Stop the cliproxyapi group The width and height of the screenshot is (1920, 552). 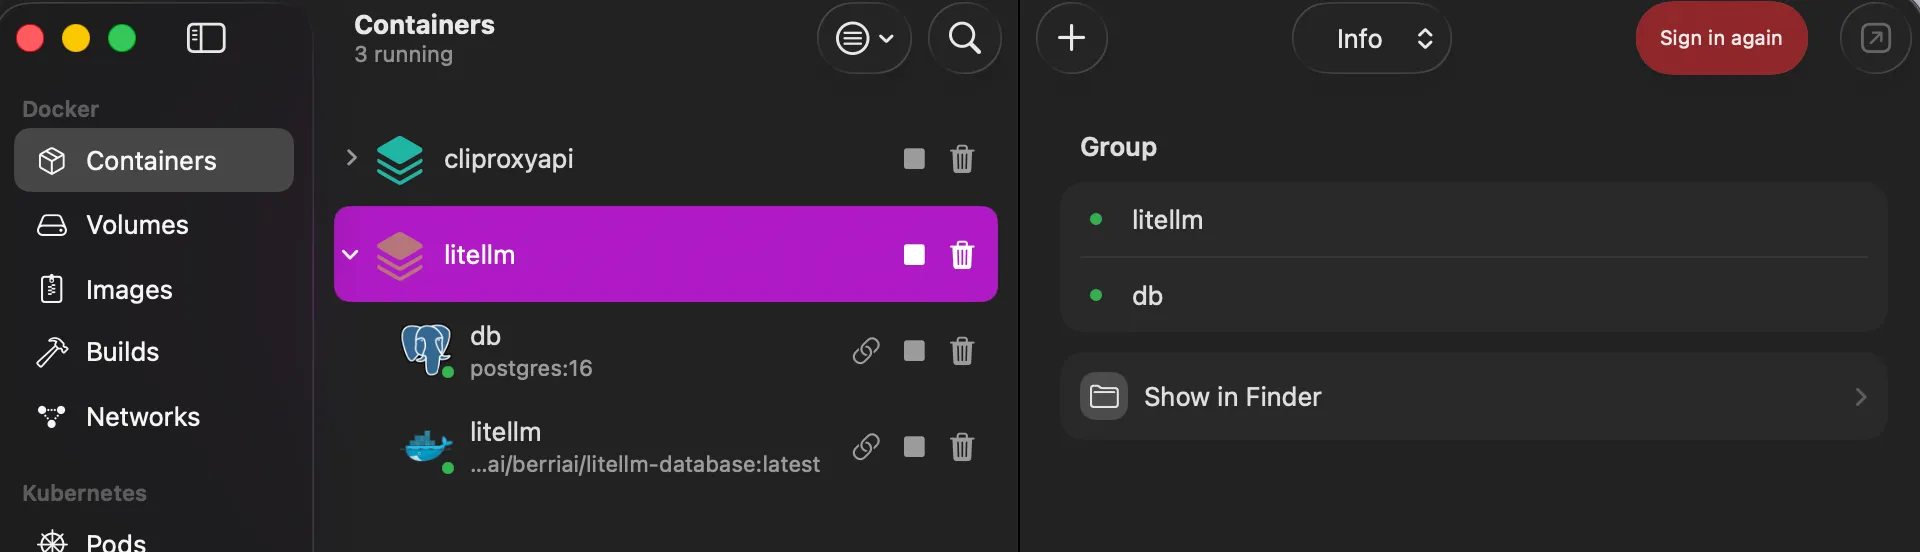pos(914,159)
